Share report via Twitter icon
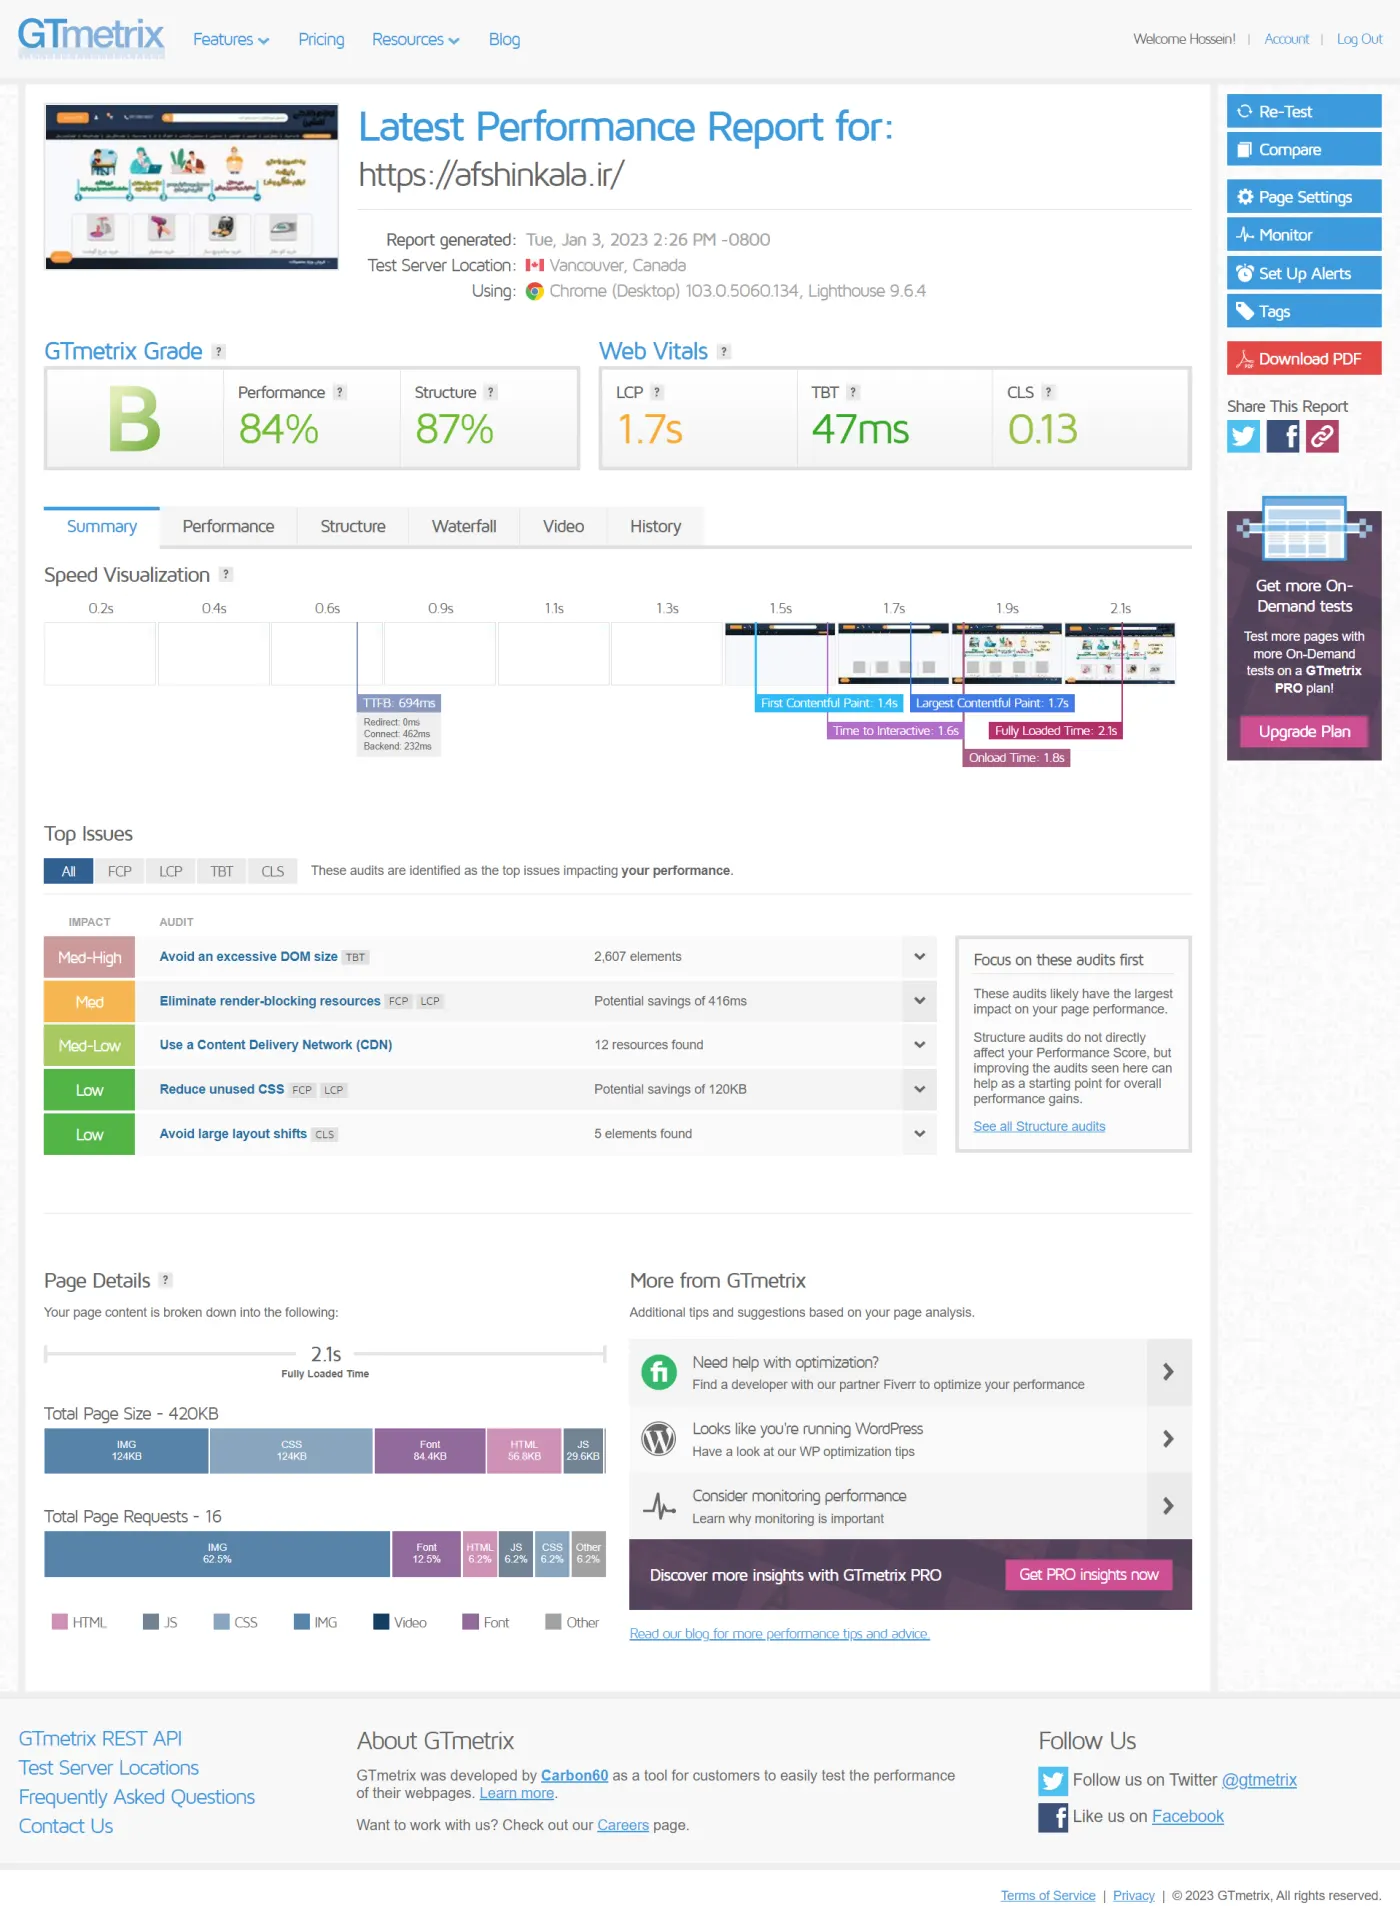Screen dimensions: 1400x1922 coord(1243,437)
